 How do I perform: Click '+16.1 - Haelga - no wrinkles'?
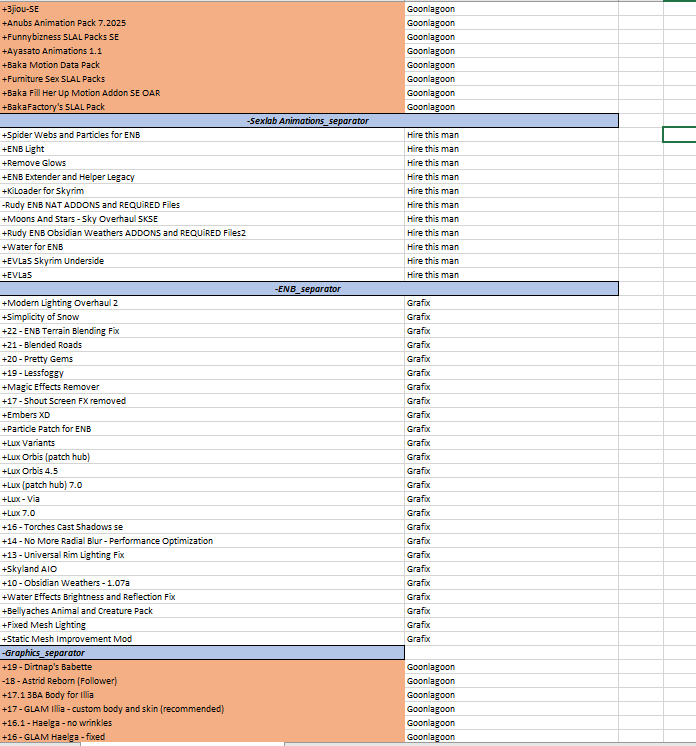tap(202, 723)
